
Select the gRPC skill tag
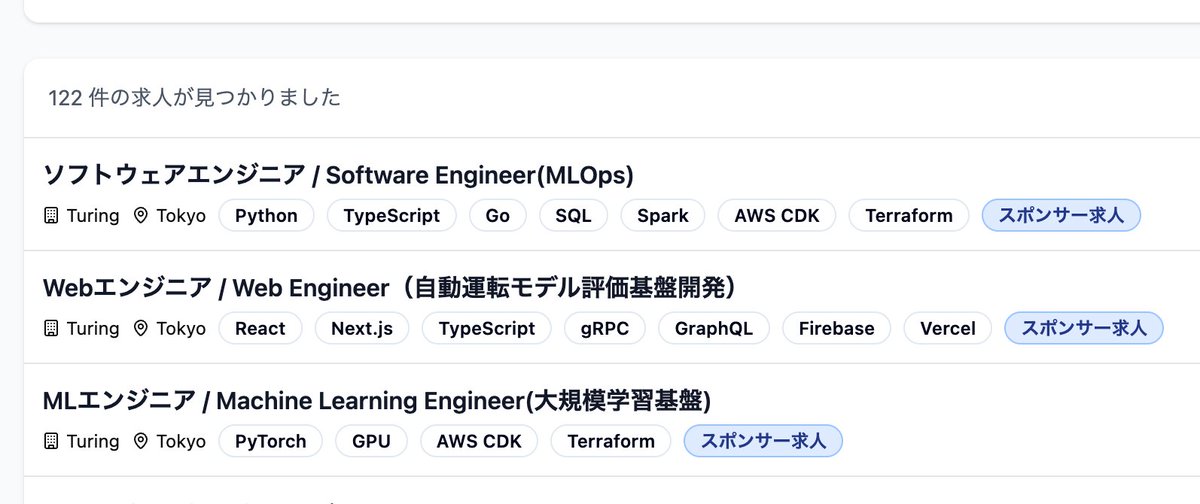point(605,328)
